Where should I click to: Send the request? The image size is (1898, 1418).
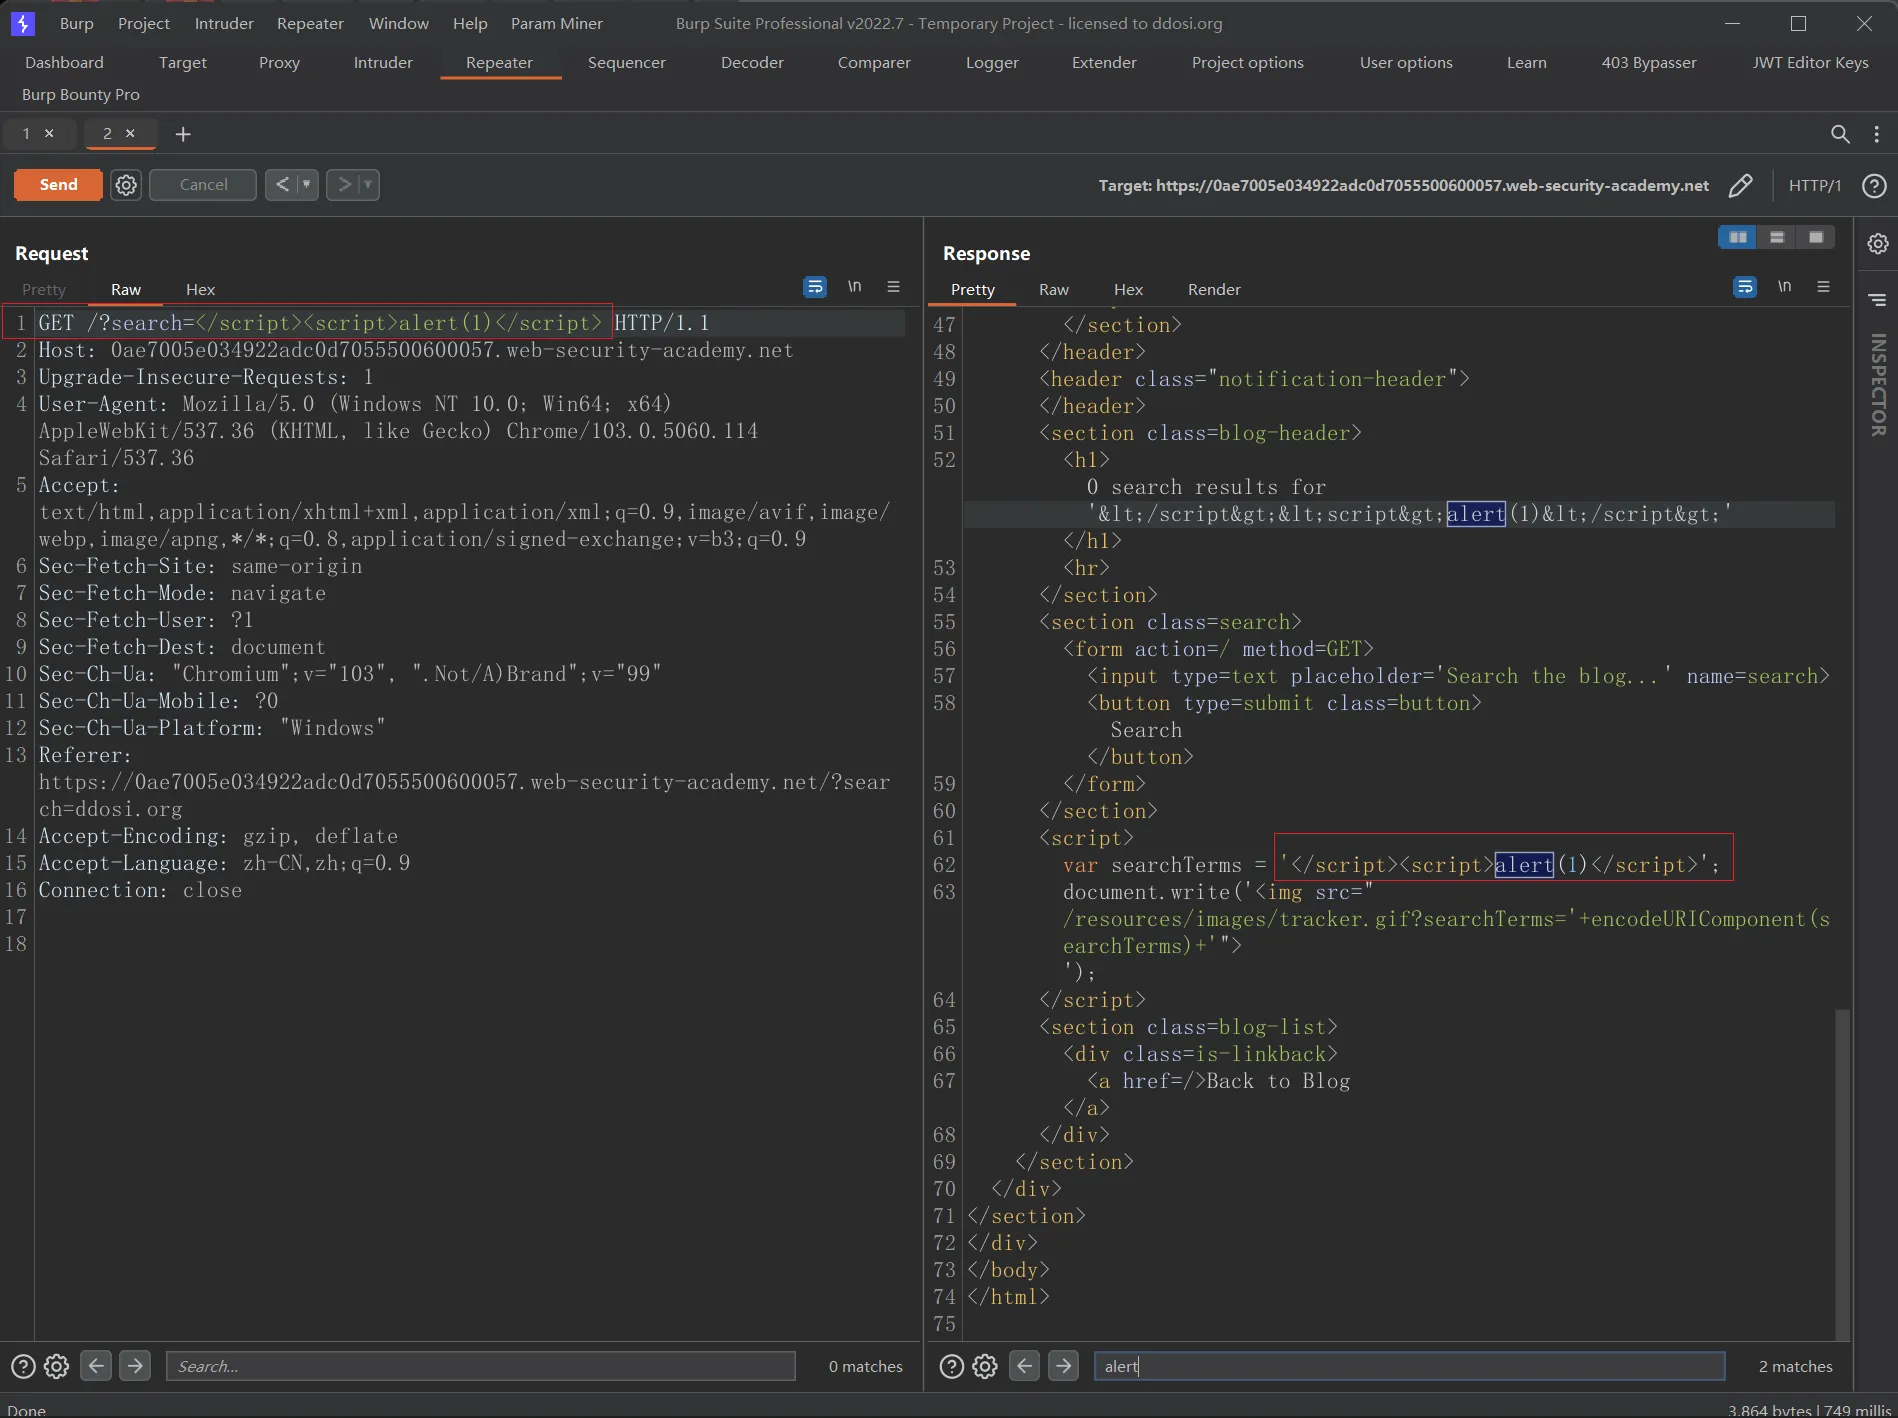tap(58, 185)
